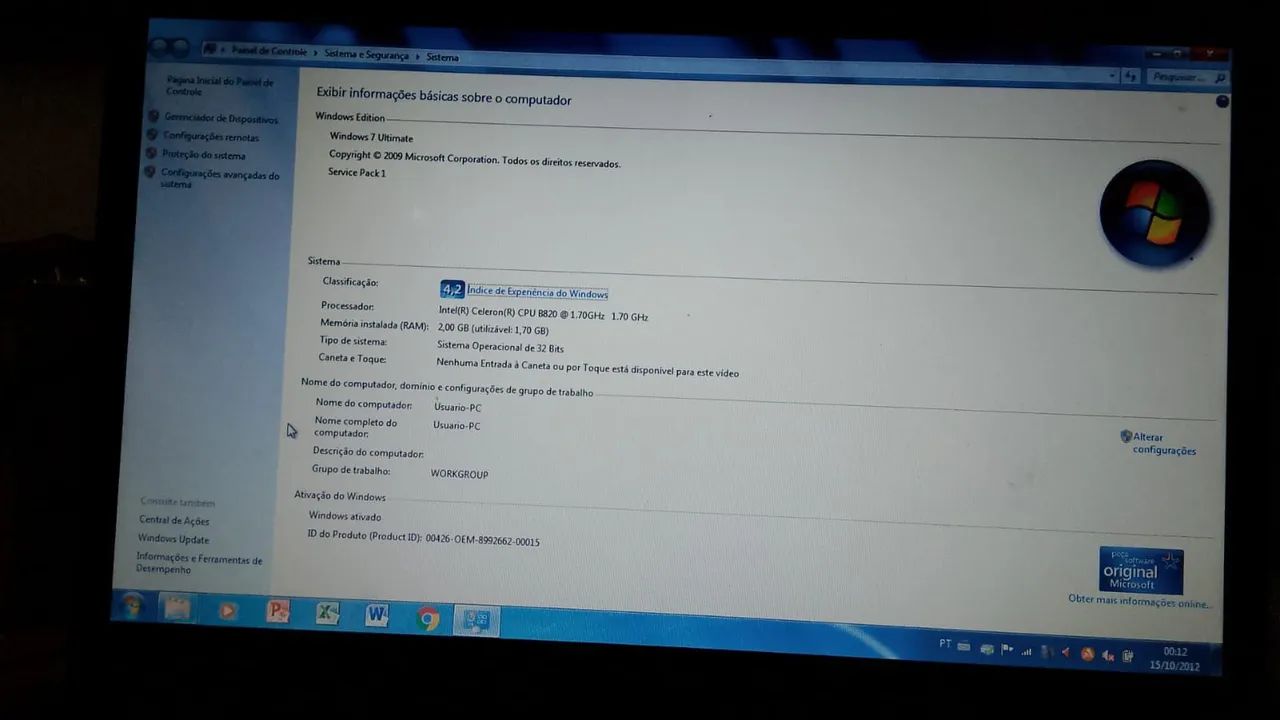Click the Windows Experience Index 4,2 badge
Screen dimensions: 1280x720
[x=452, y=289]
